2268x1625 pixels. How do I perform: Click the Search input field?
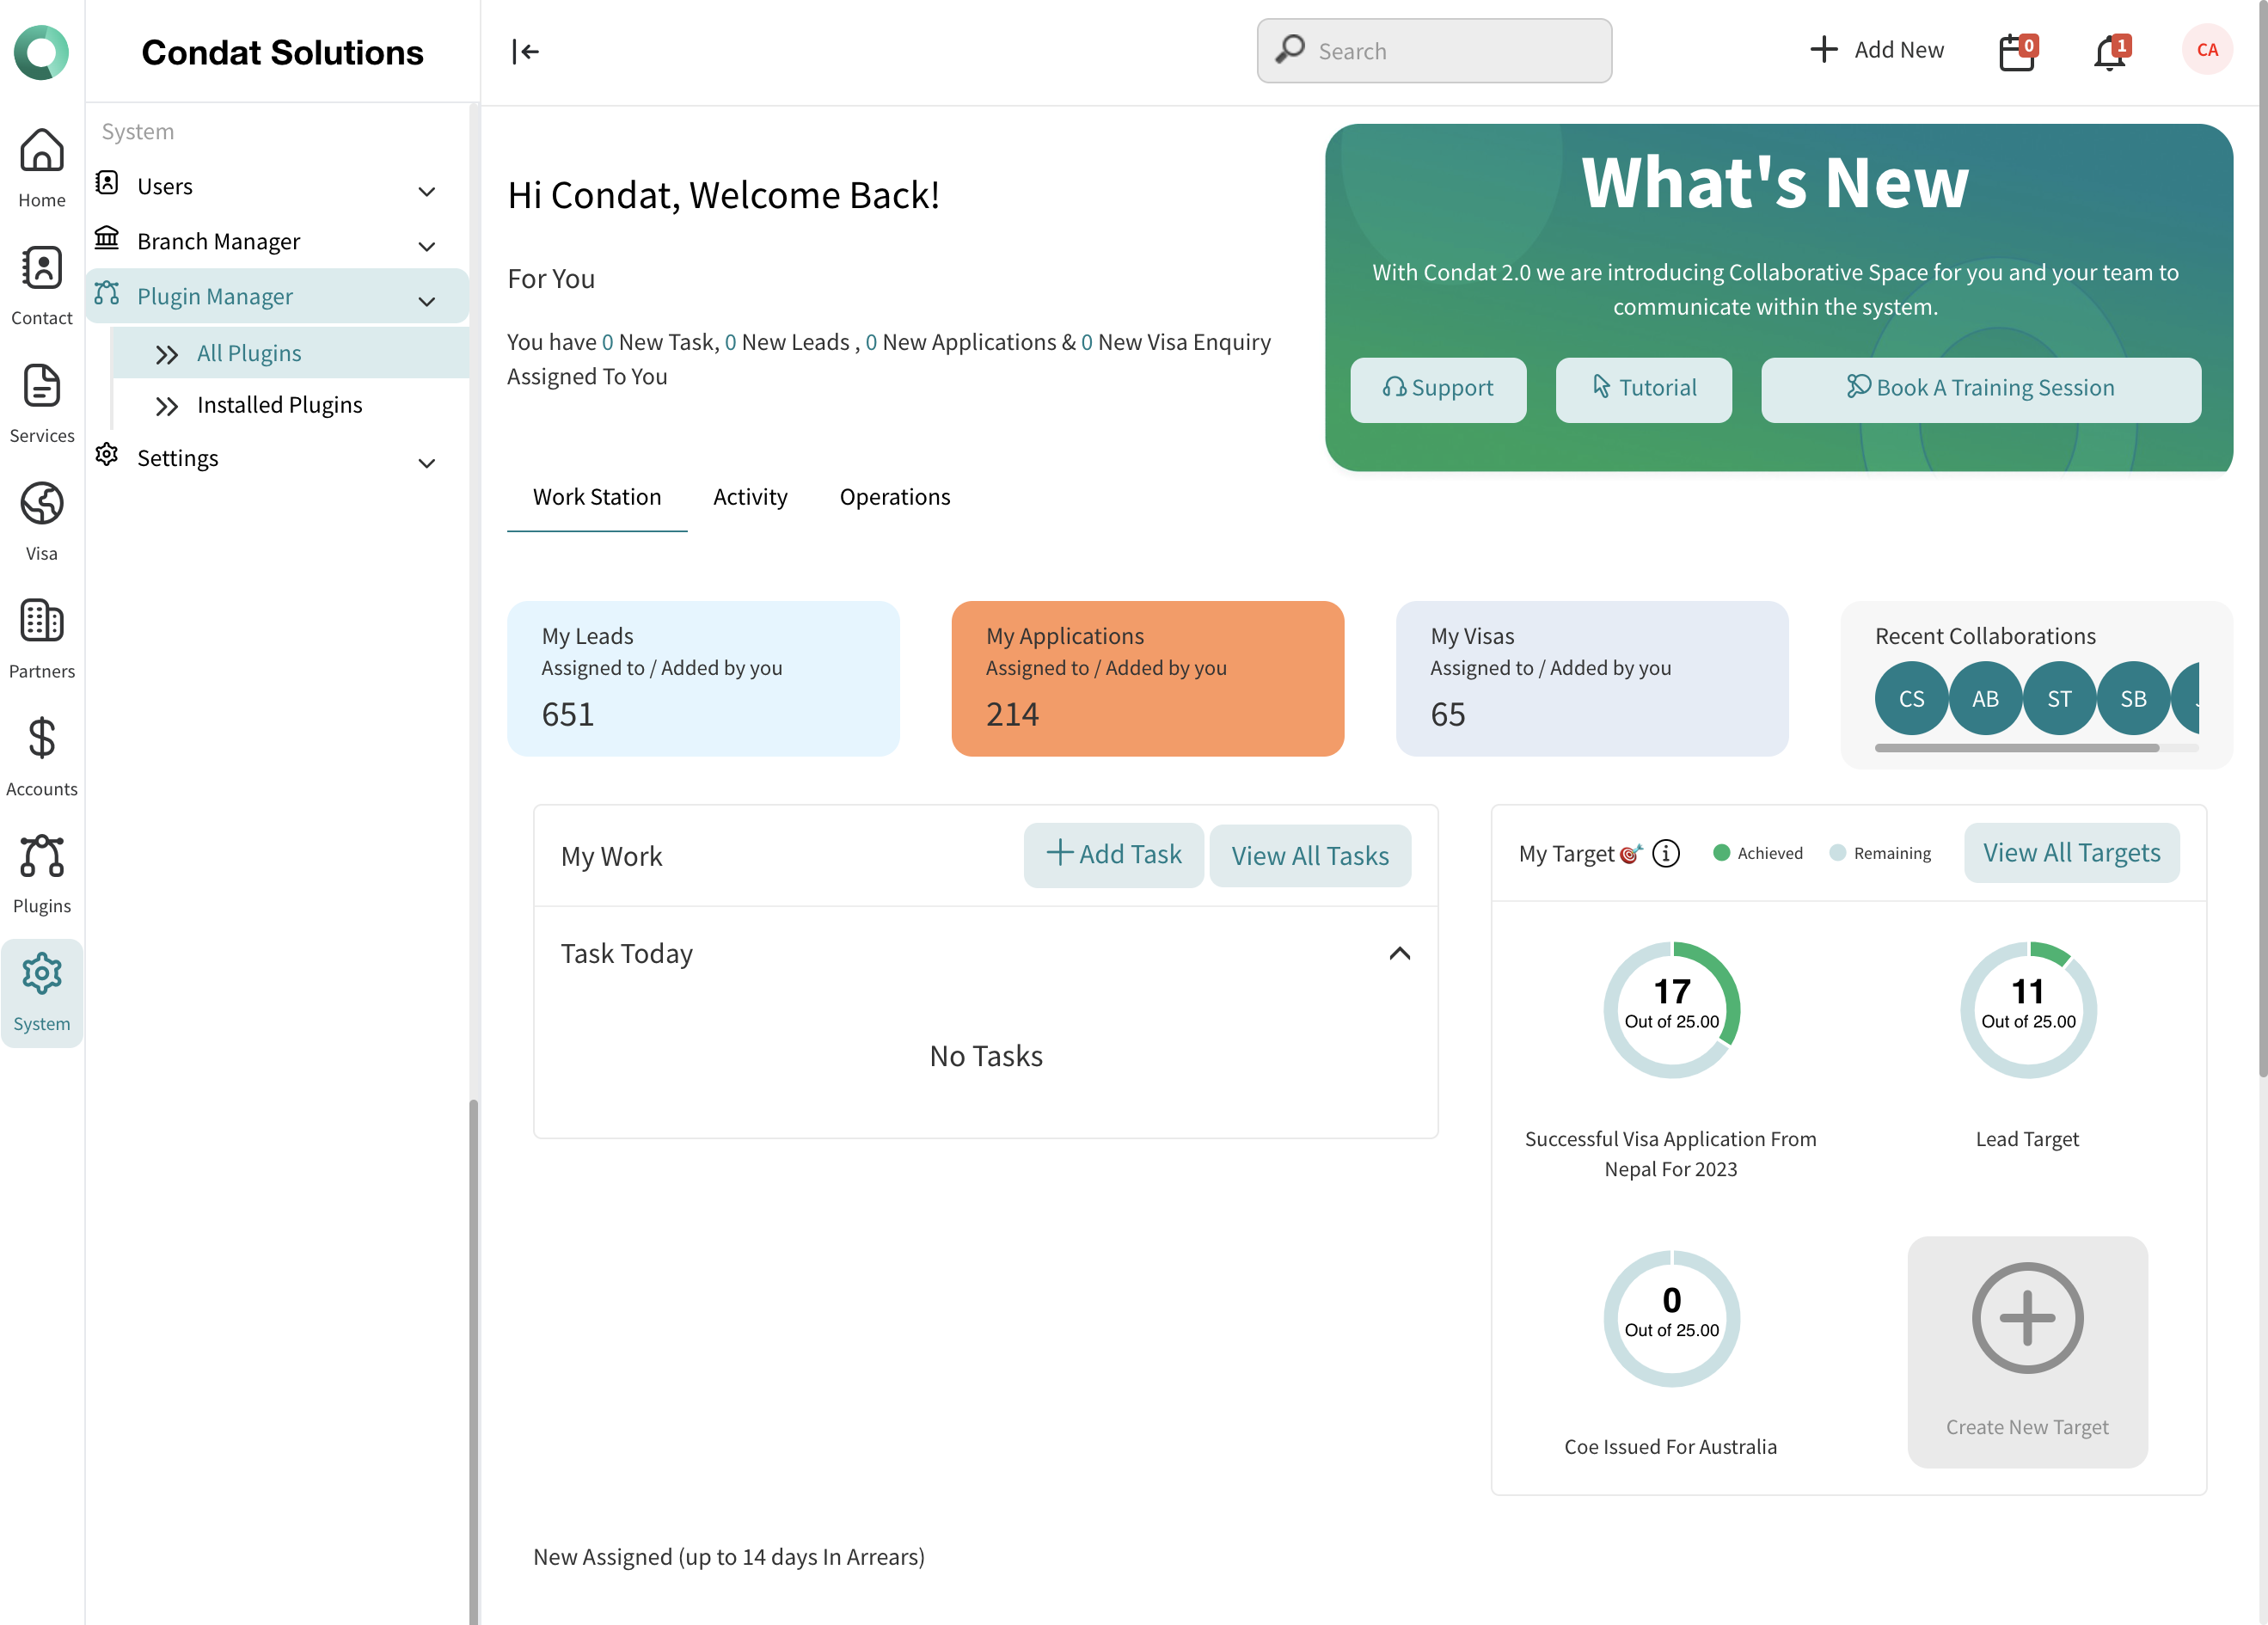point(1434,51)
